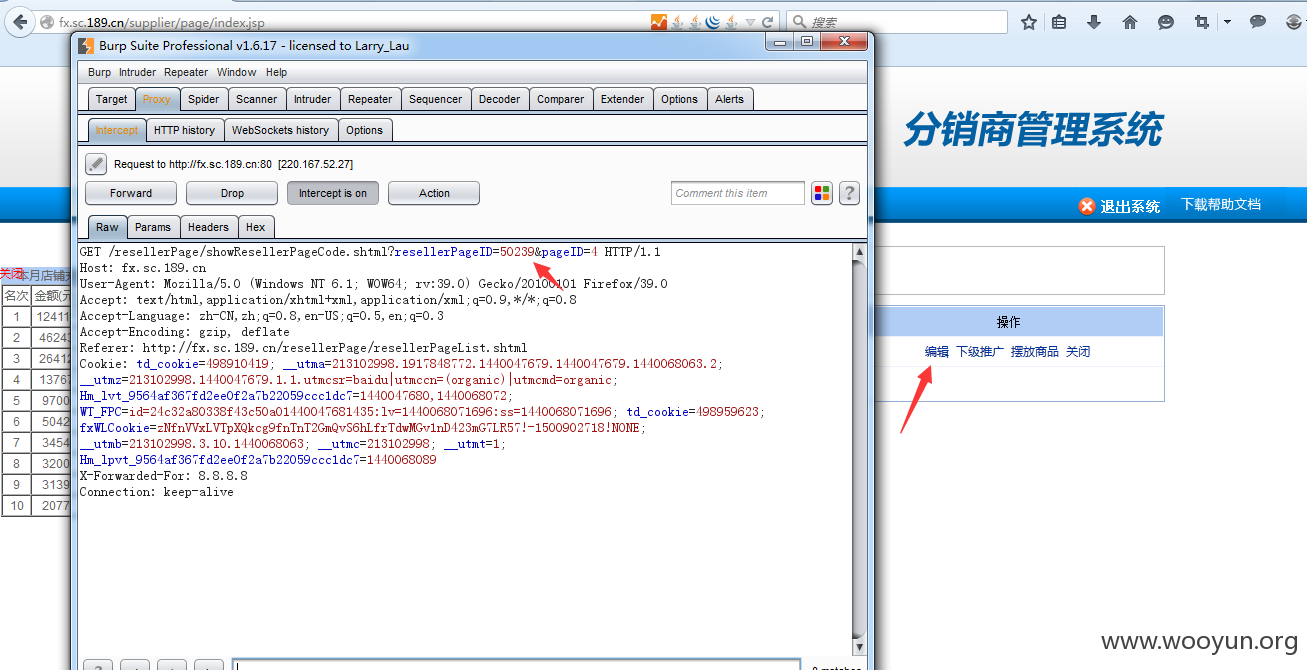Click the blue 关闭 link after 摆放商品
The width and height of the screenshot is (1307, 670).
pos(1078,352)
